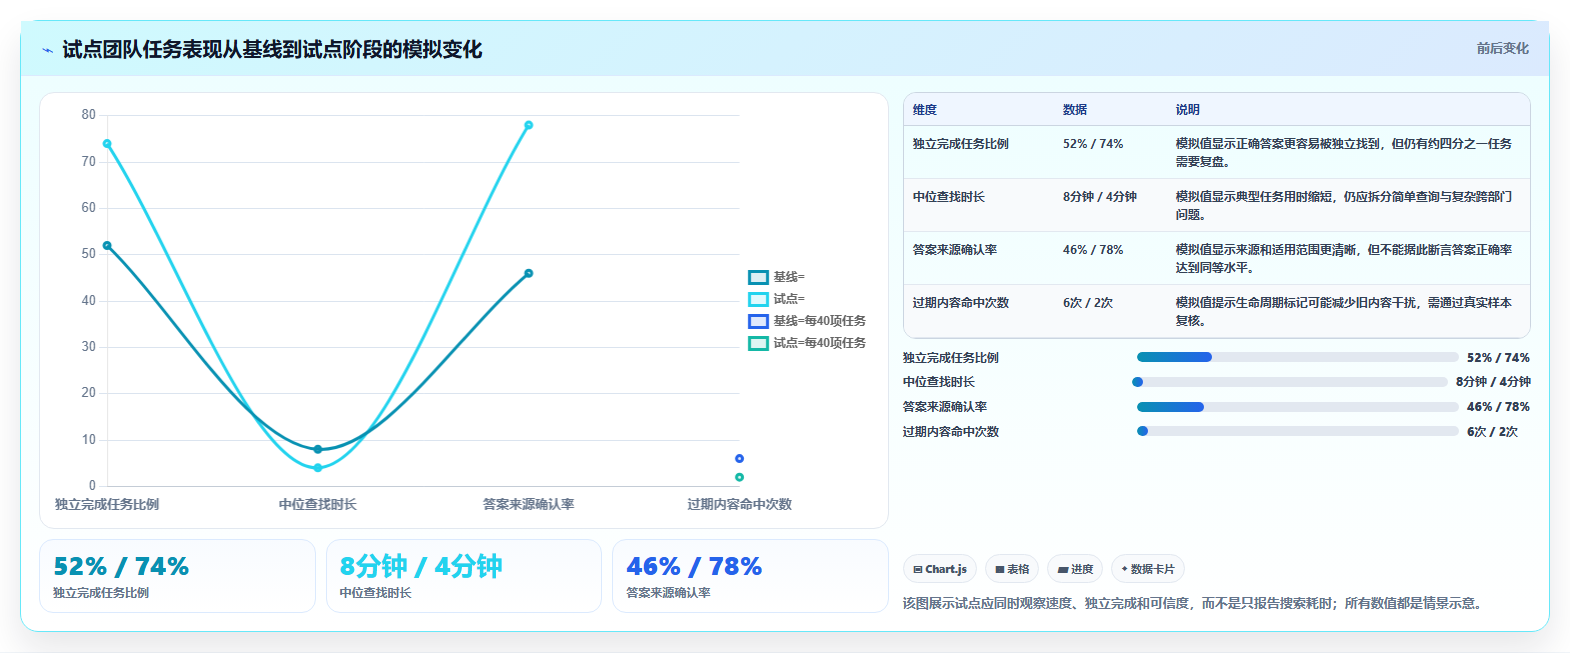Click the 试点 point at 中位查找时长 near 4
Image resolution: width=1570 pixels, height=653 pixels.
point(318,467)
